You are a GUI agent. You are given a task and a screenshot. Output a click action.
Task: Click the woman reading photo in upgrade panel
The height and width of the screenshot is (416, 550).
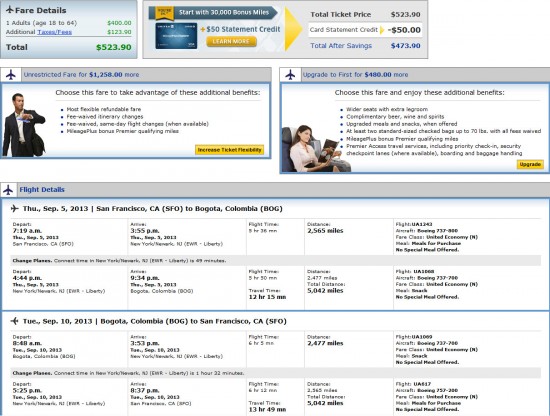pyautogui.click(x=316, y=149)
